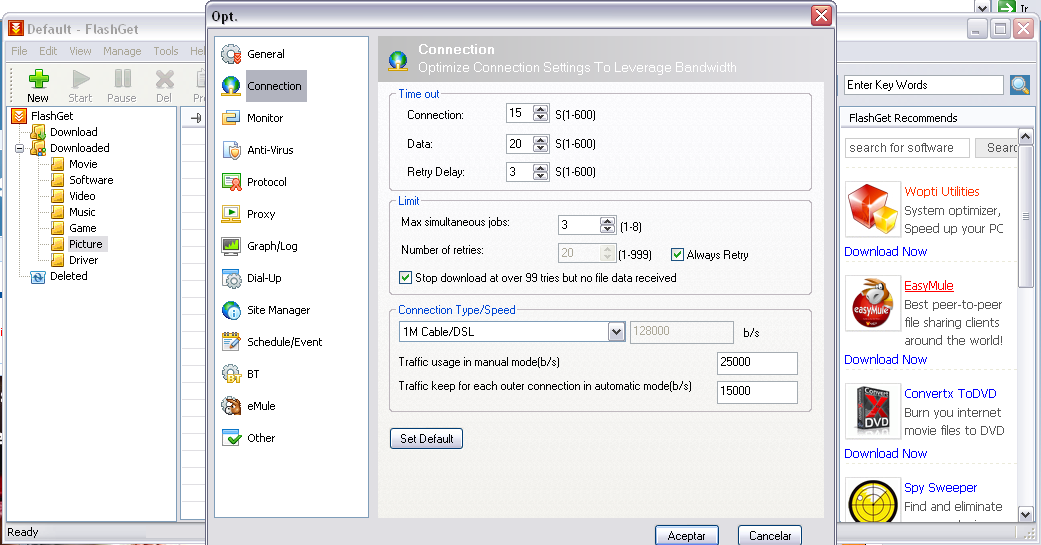The height and width of the screenshot is (545, 1041).
Task: Click the Wopti Utilities cube thumbnail
Action: pyautogui.click(x=872, y=209)
